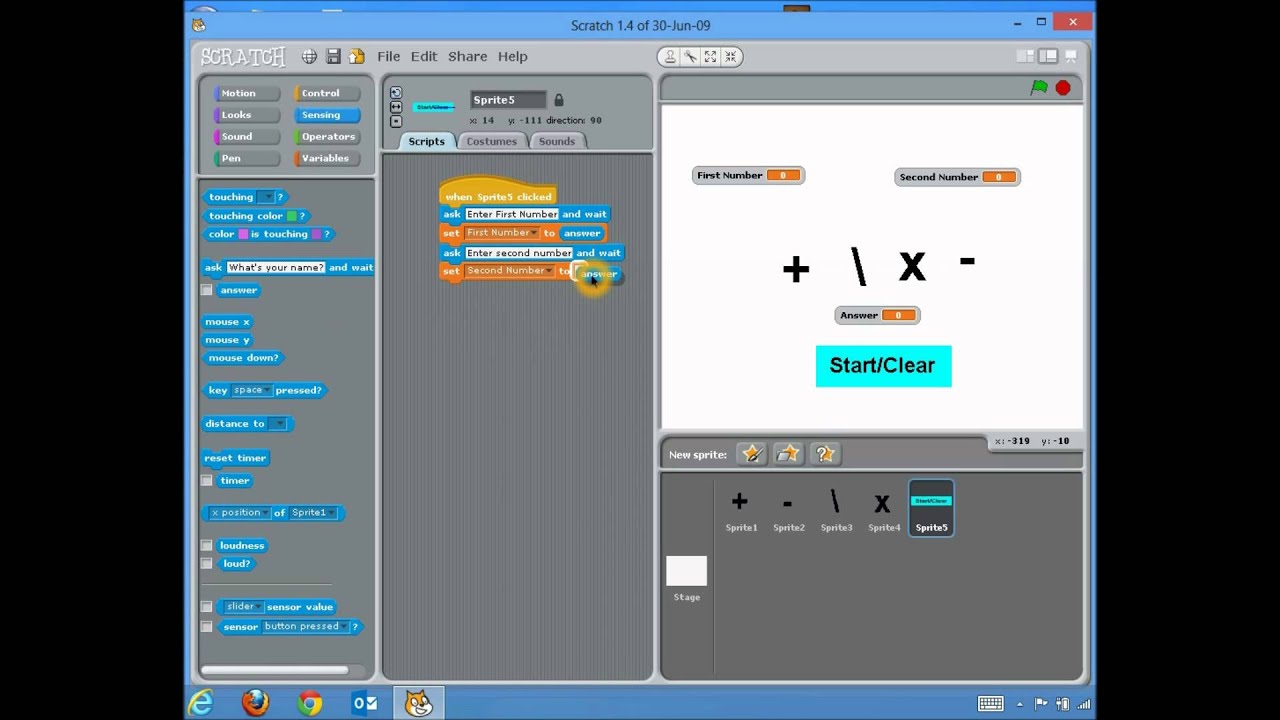
Task: Toggle the answer reporter checkbox
Action: click(x=207, y=290)
